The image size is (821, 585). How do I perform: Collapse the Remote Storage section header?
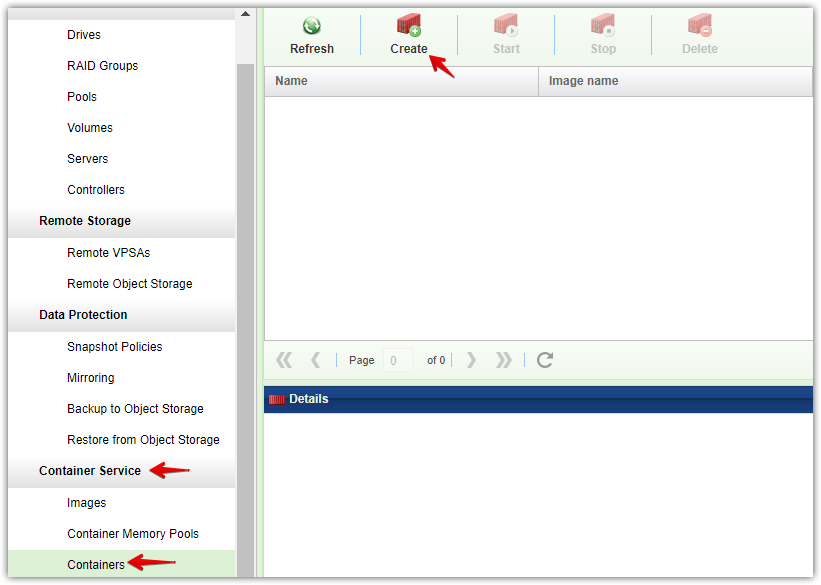coord(121,221)
